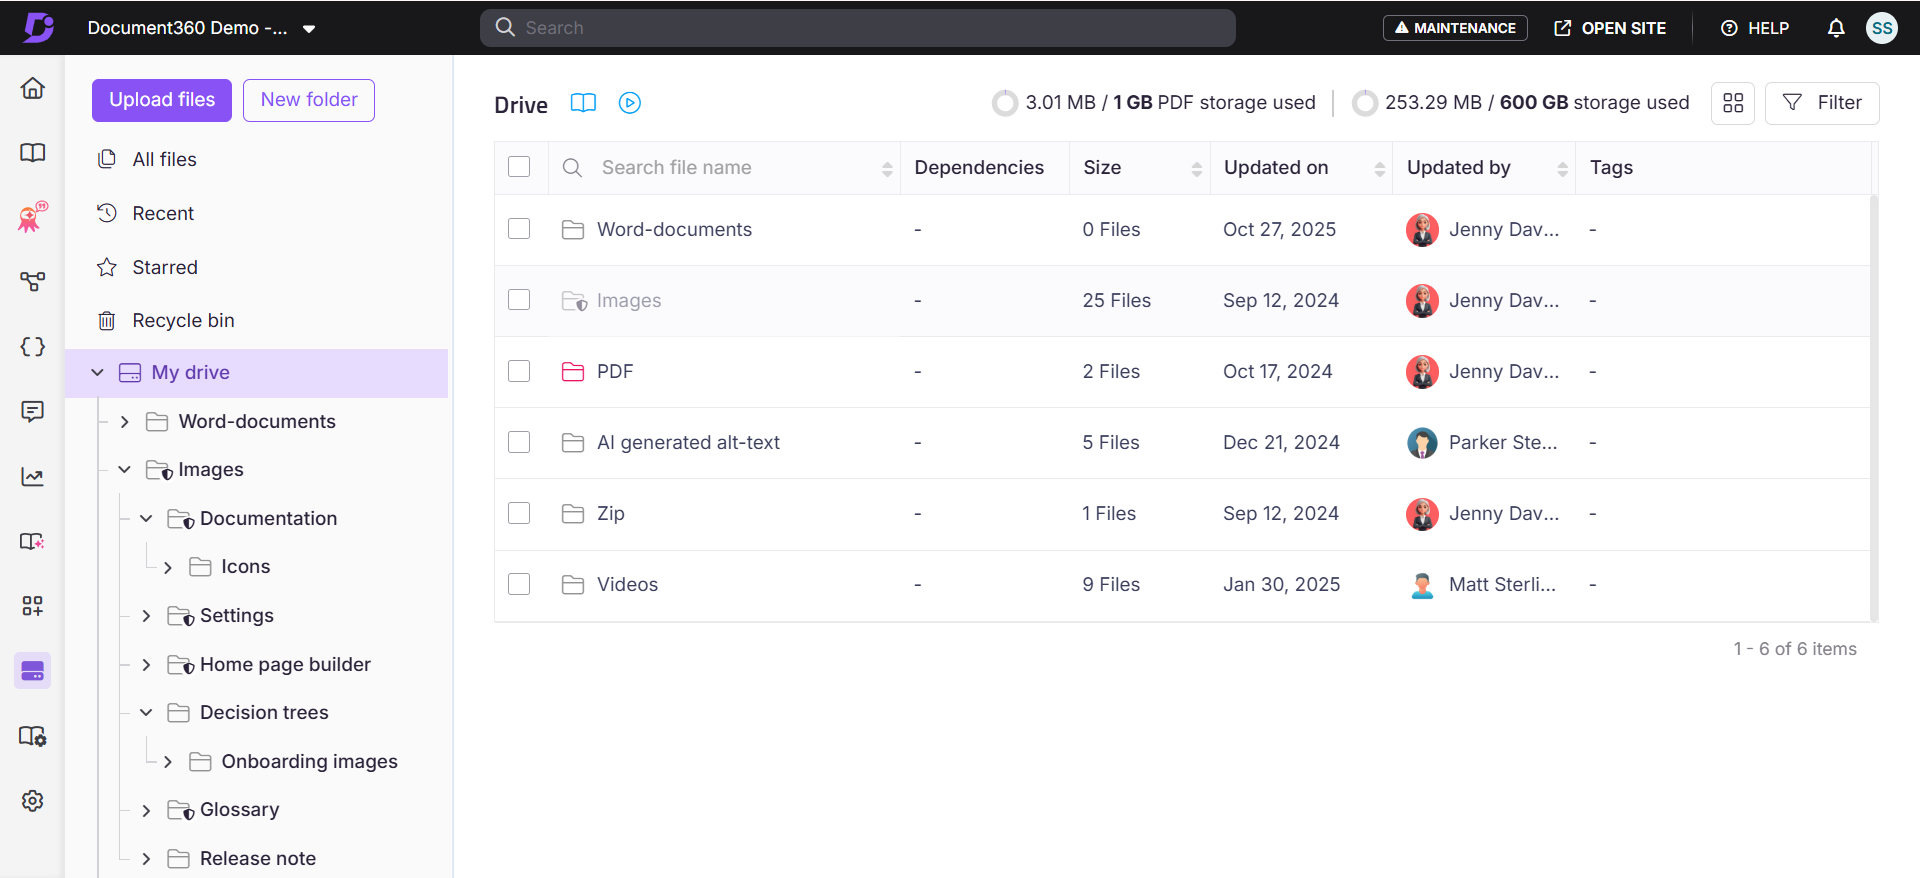This screenshot has width=1920, height=878.
Task: Open the Home icon in left sidebar
Action: [33, 88]
